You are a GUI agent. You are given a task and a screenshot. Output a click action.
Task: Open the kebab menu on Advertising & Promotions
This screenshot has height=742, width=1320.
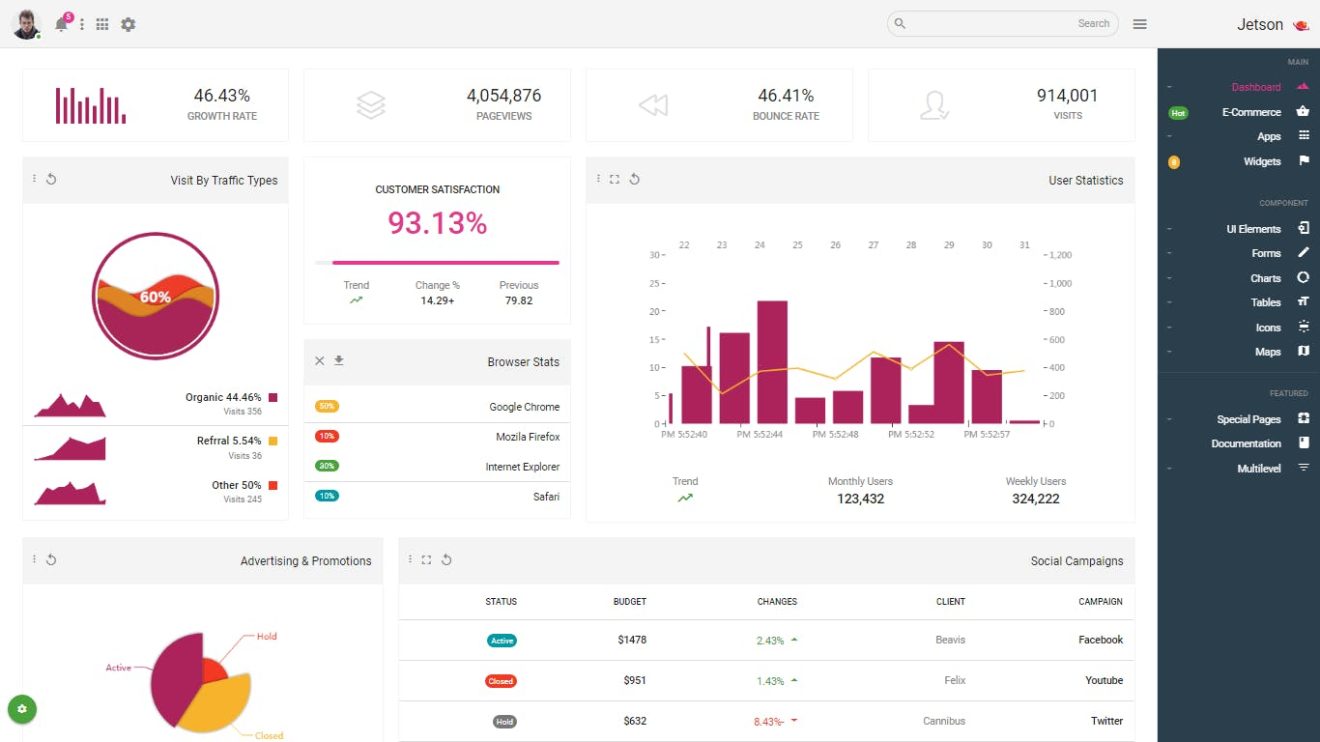pyautogui.click(x=34, y=560)
